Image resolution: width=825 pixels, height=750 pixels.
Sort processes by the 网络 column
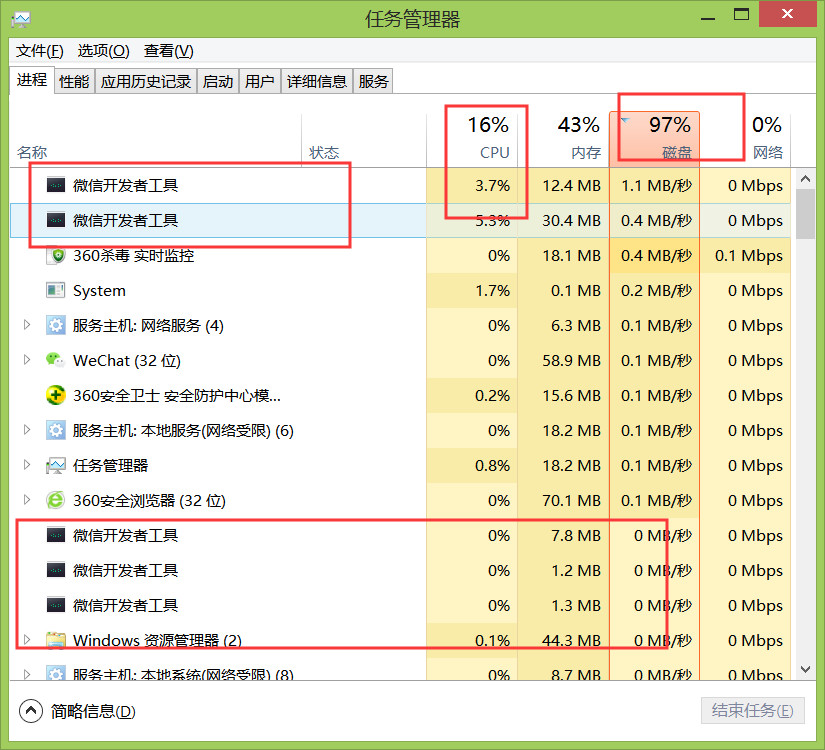coord(745,139)
